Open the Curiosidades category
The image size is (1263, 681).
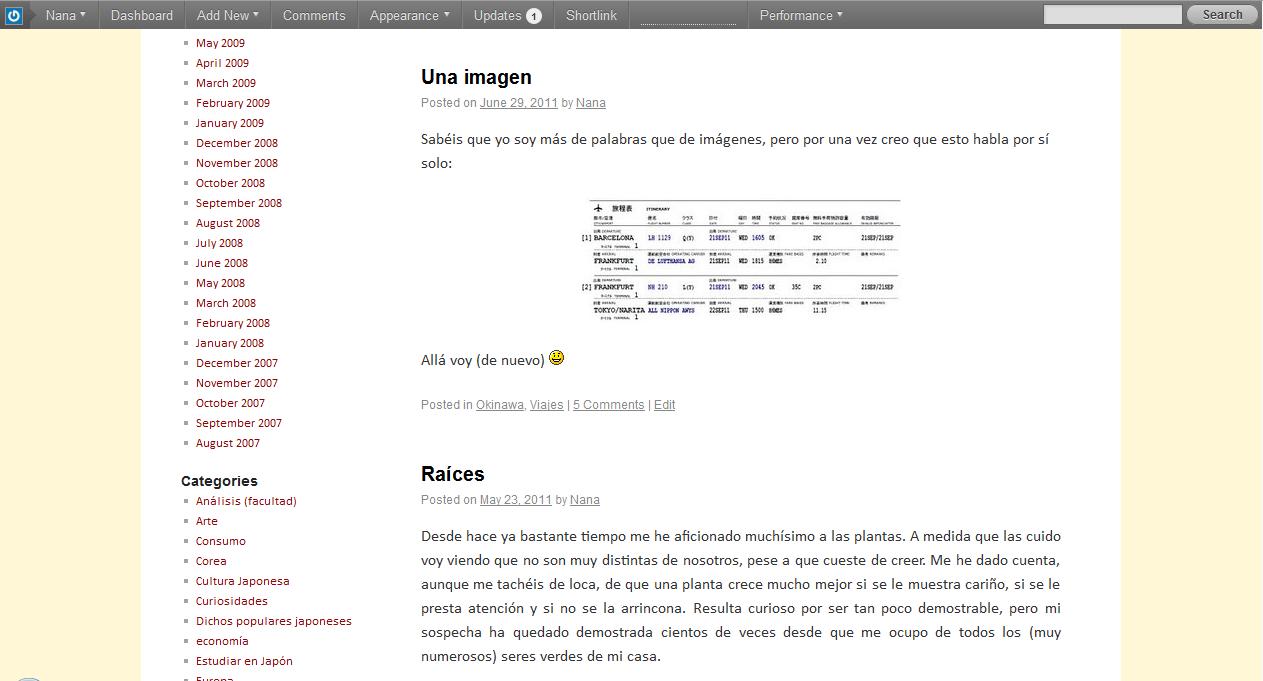click(232, 601)
